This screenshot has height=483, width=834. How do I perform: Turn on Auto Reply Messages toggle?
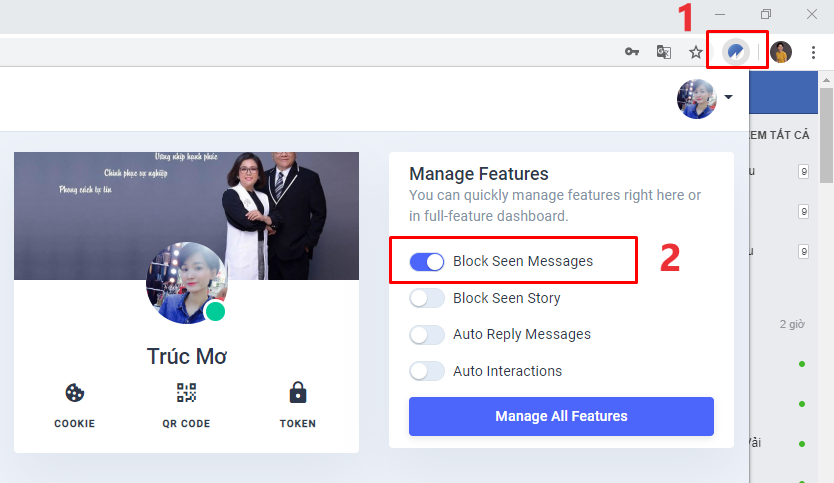coord(427,335)
